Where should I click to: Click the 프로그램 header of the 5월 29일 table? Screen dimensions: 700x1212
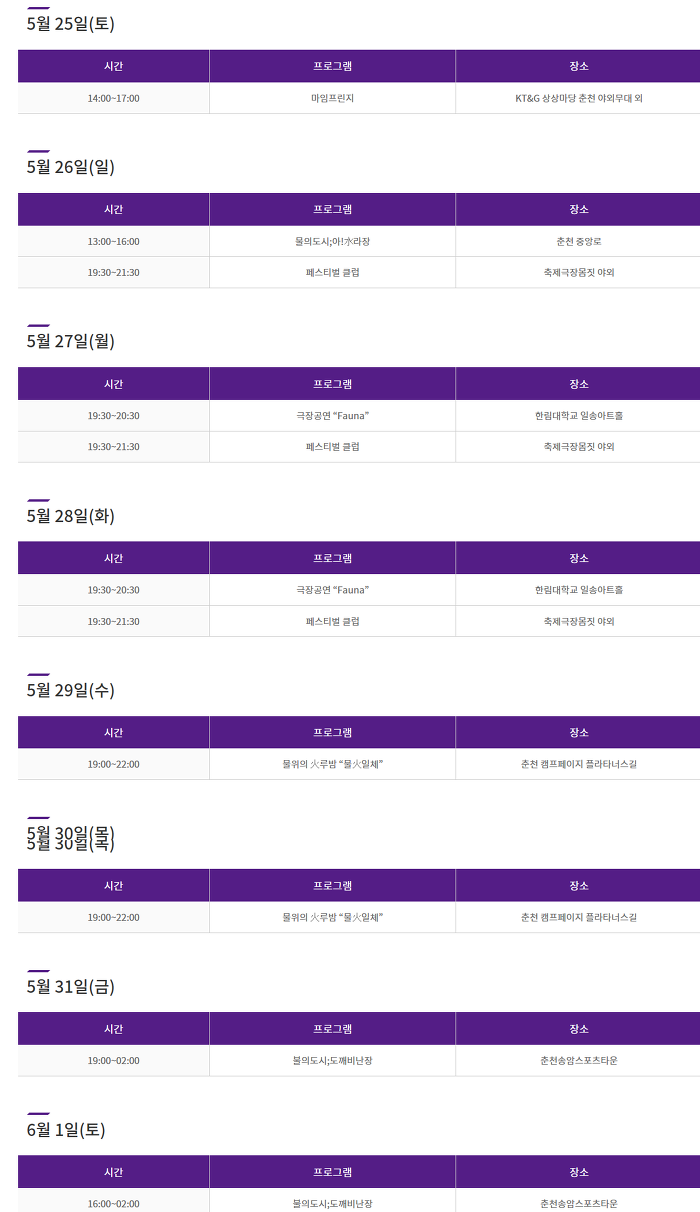tap(332, 732)
